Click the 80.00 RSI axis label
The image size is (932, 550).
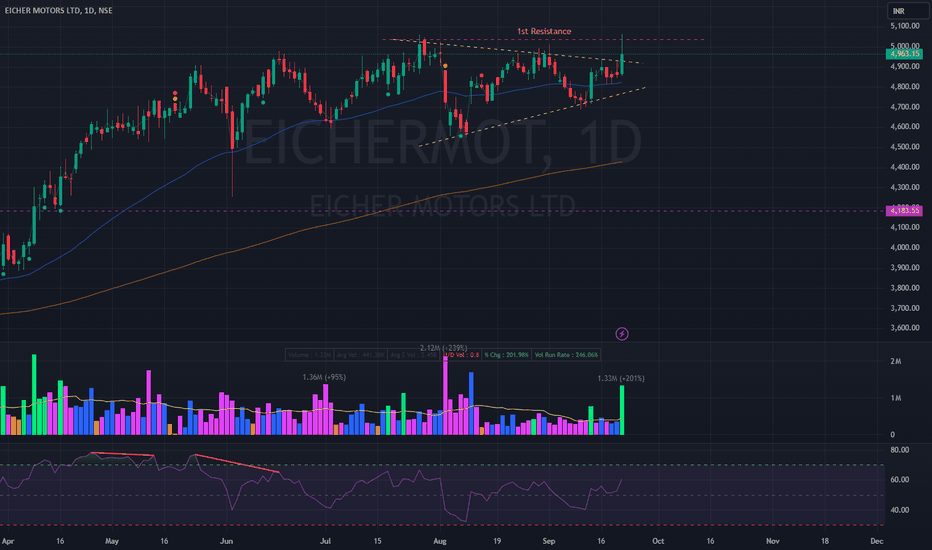tap(900, 450)
